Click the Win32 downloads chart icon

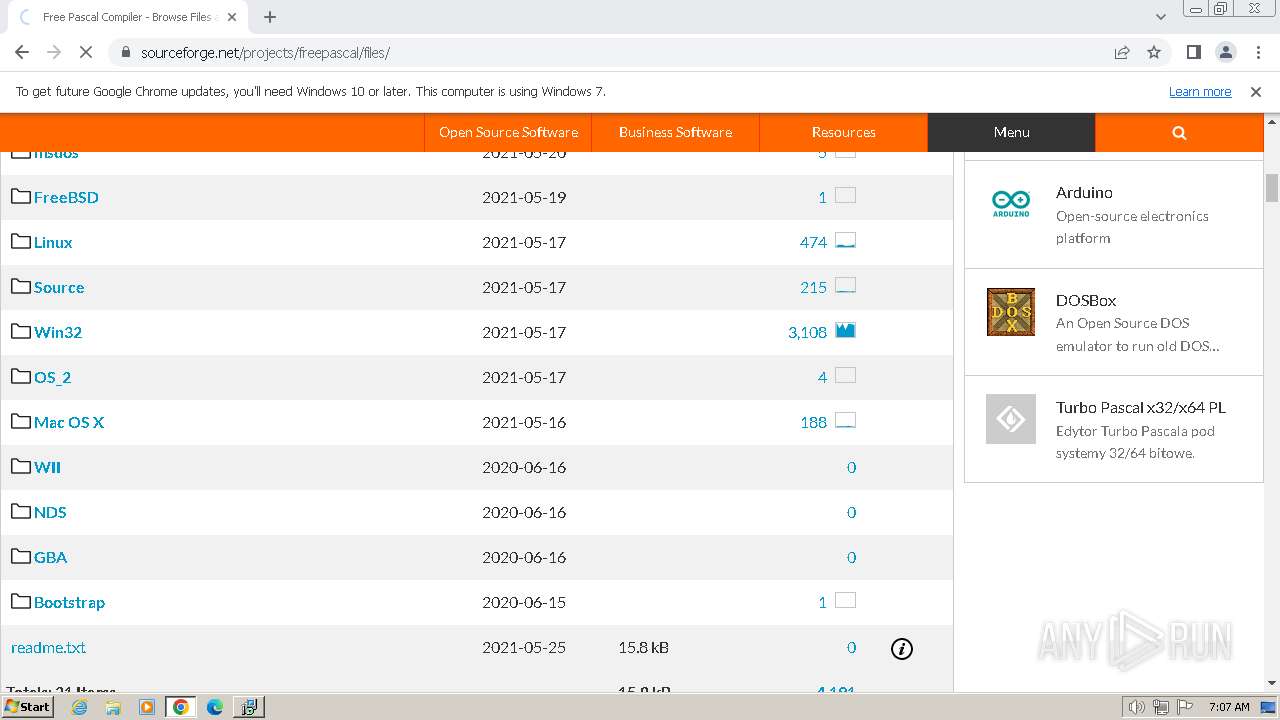click(845, 330)
